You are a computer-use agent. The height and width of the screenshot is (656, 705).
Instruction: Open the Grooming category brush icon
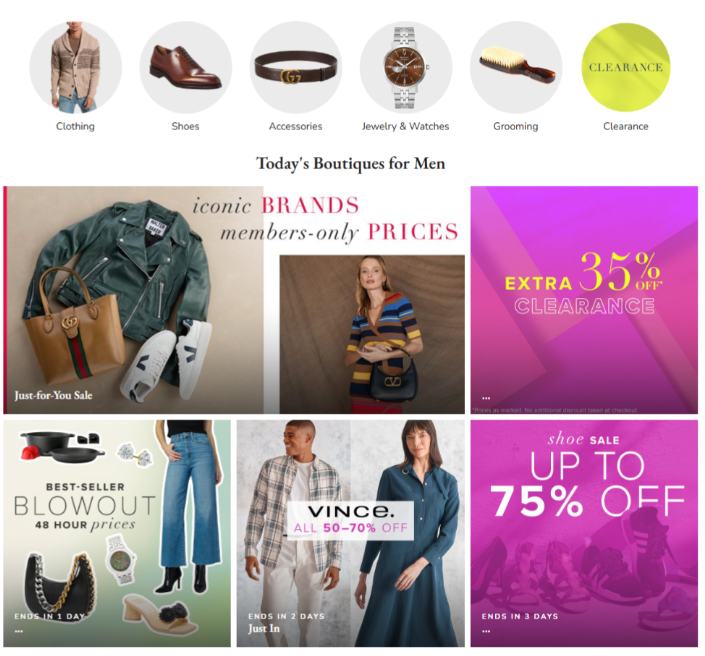(x=516, y=67)
